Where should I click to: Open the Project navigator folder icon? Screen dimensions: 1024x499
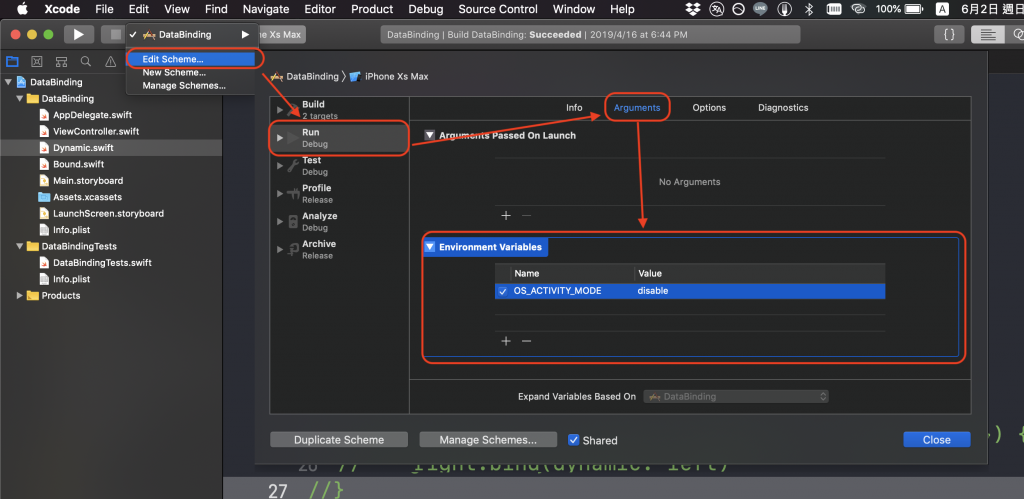[12, 61]
